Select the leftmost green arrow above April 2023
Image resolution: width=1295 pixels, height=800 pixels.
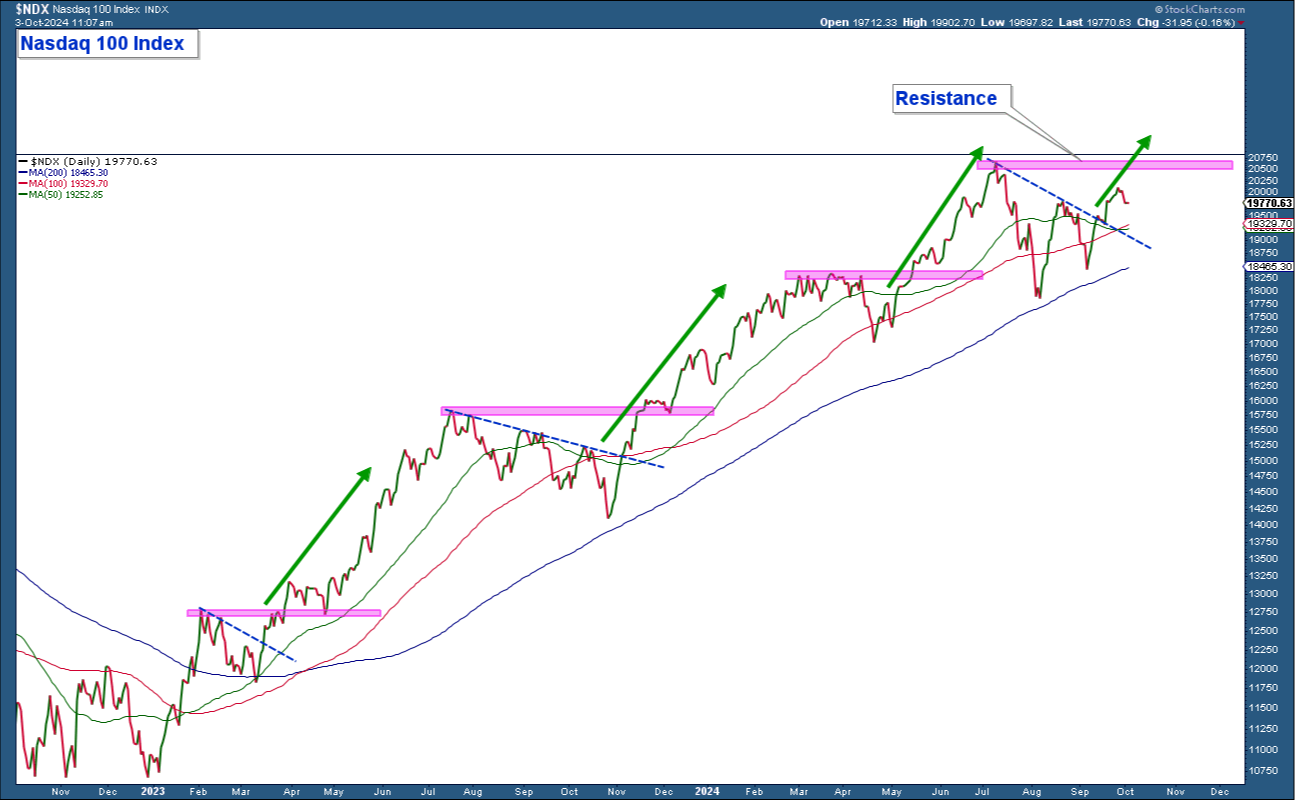coord(317,535)
